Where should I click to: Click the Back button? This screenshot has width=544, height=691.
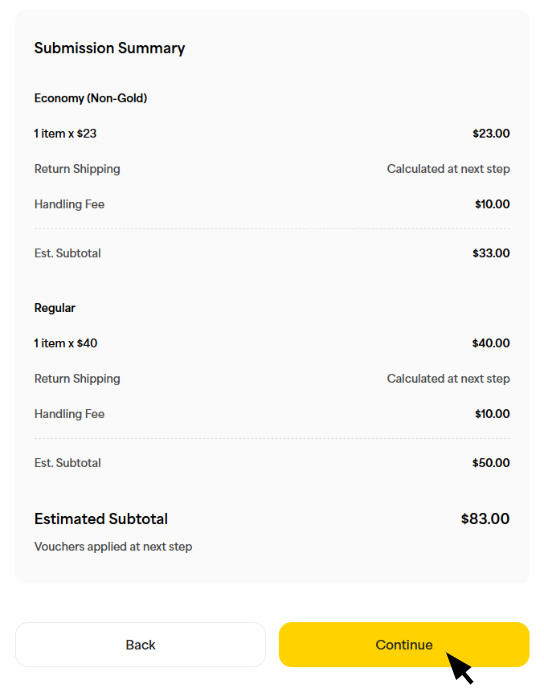pos(140,644)
